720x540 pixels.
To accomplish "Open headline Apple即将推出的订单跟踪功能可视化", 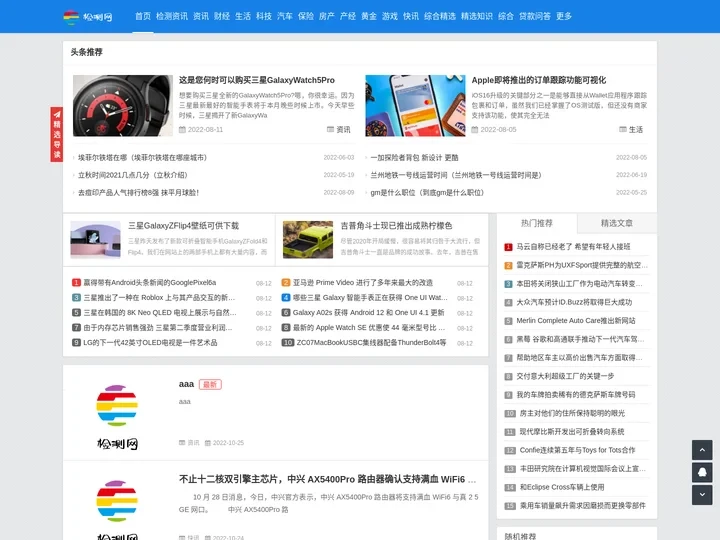I will pyautogui.click(x=539, y=80).
